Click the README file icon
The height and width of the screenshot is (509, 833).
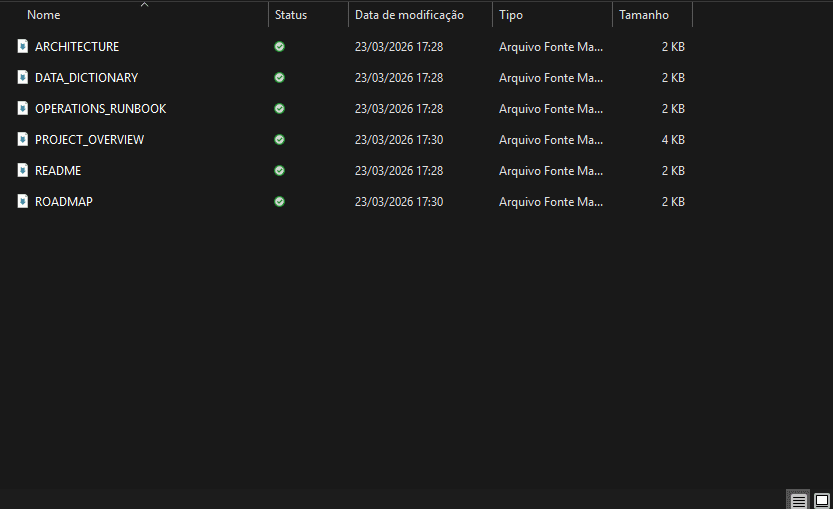pos(23,171)
